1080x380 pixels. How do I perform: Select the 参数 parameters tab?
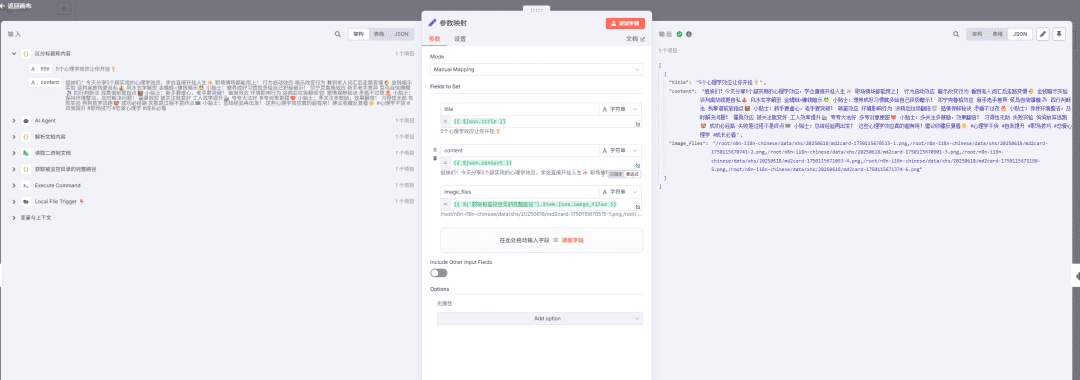[x=434, y=39]
